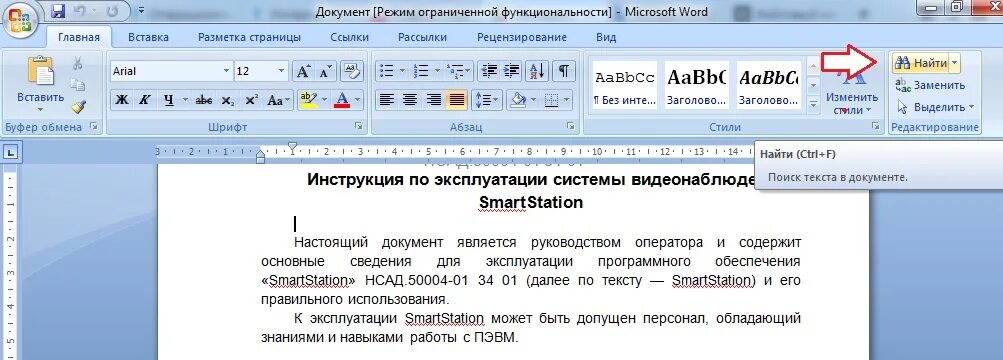Open the Абзац dialog launcher
1003x360 pixels.
tap(571, 127)
